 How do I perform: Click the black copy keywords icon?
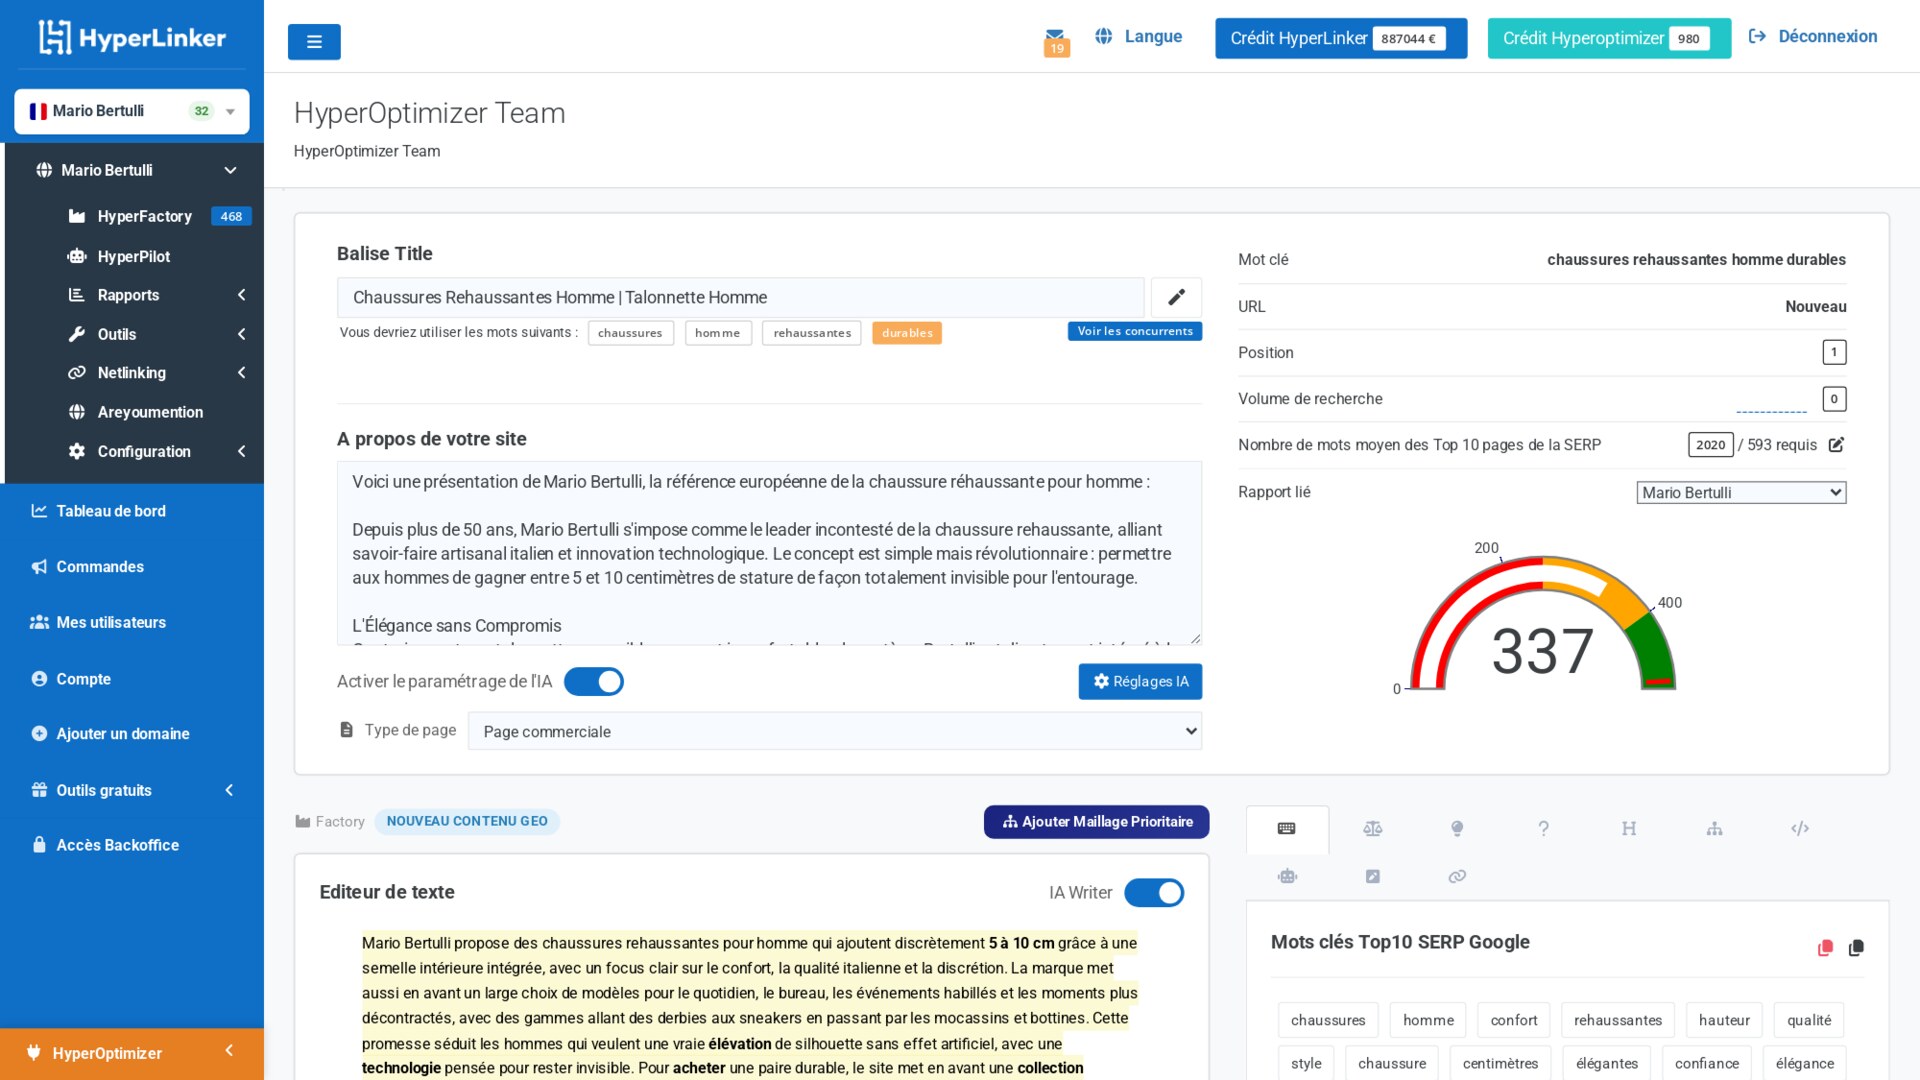1856,947
